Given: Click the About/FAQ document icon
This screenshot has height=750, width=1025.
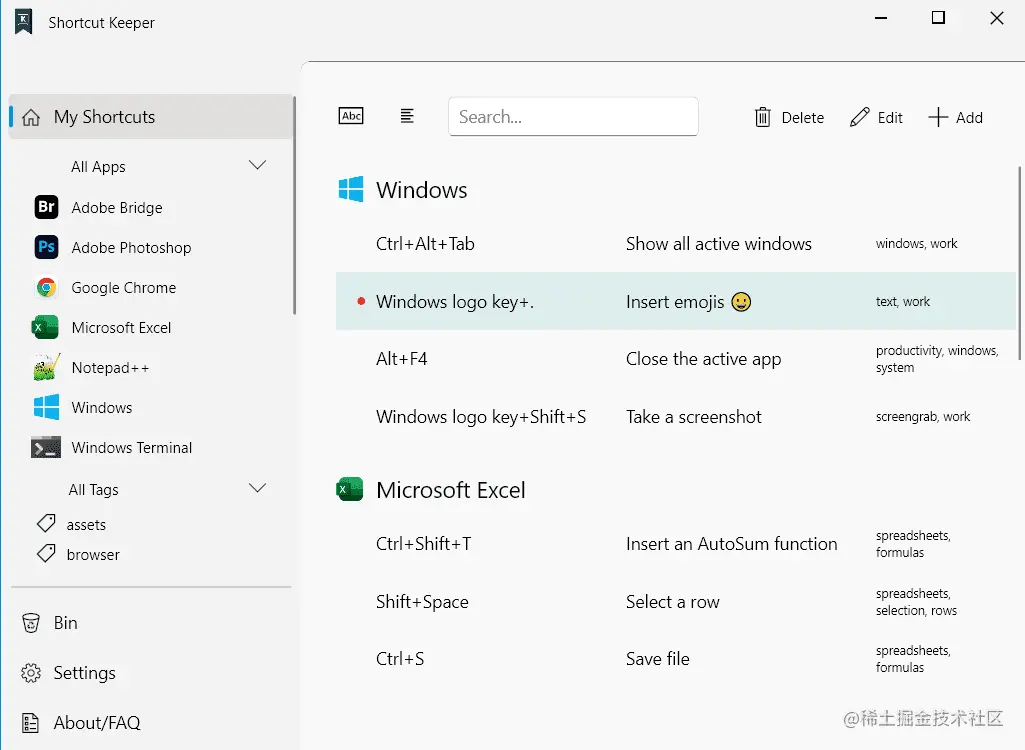Looking at the screenshot, I should (x=31, y=723).
